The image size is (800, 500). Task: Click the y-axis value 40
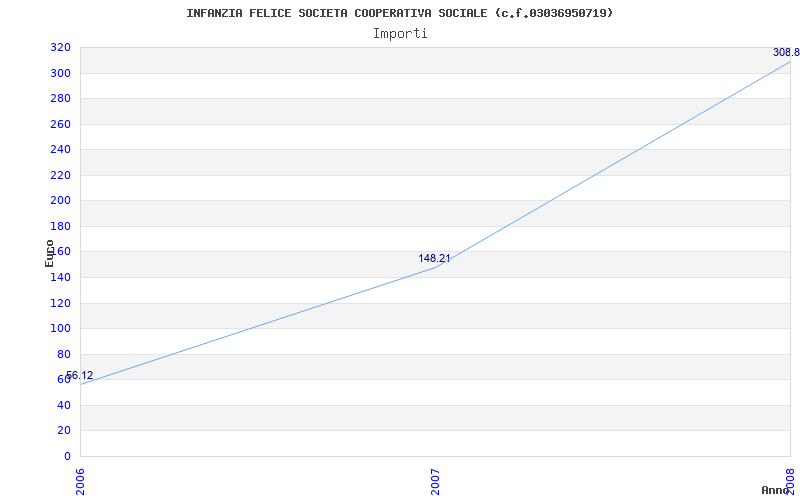tap(64, 405)
